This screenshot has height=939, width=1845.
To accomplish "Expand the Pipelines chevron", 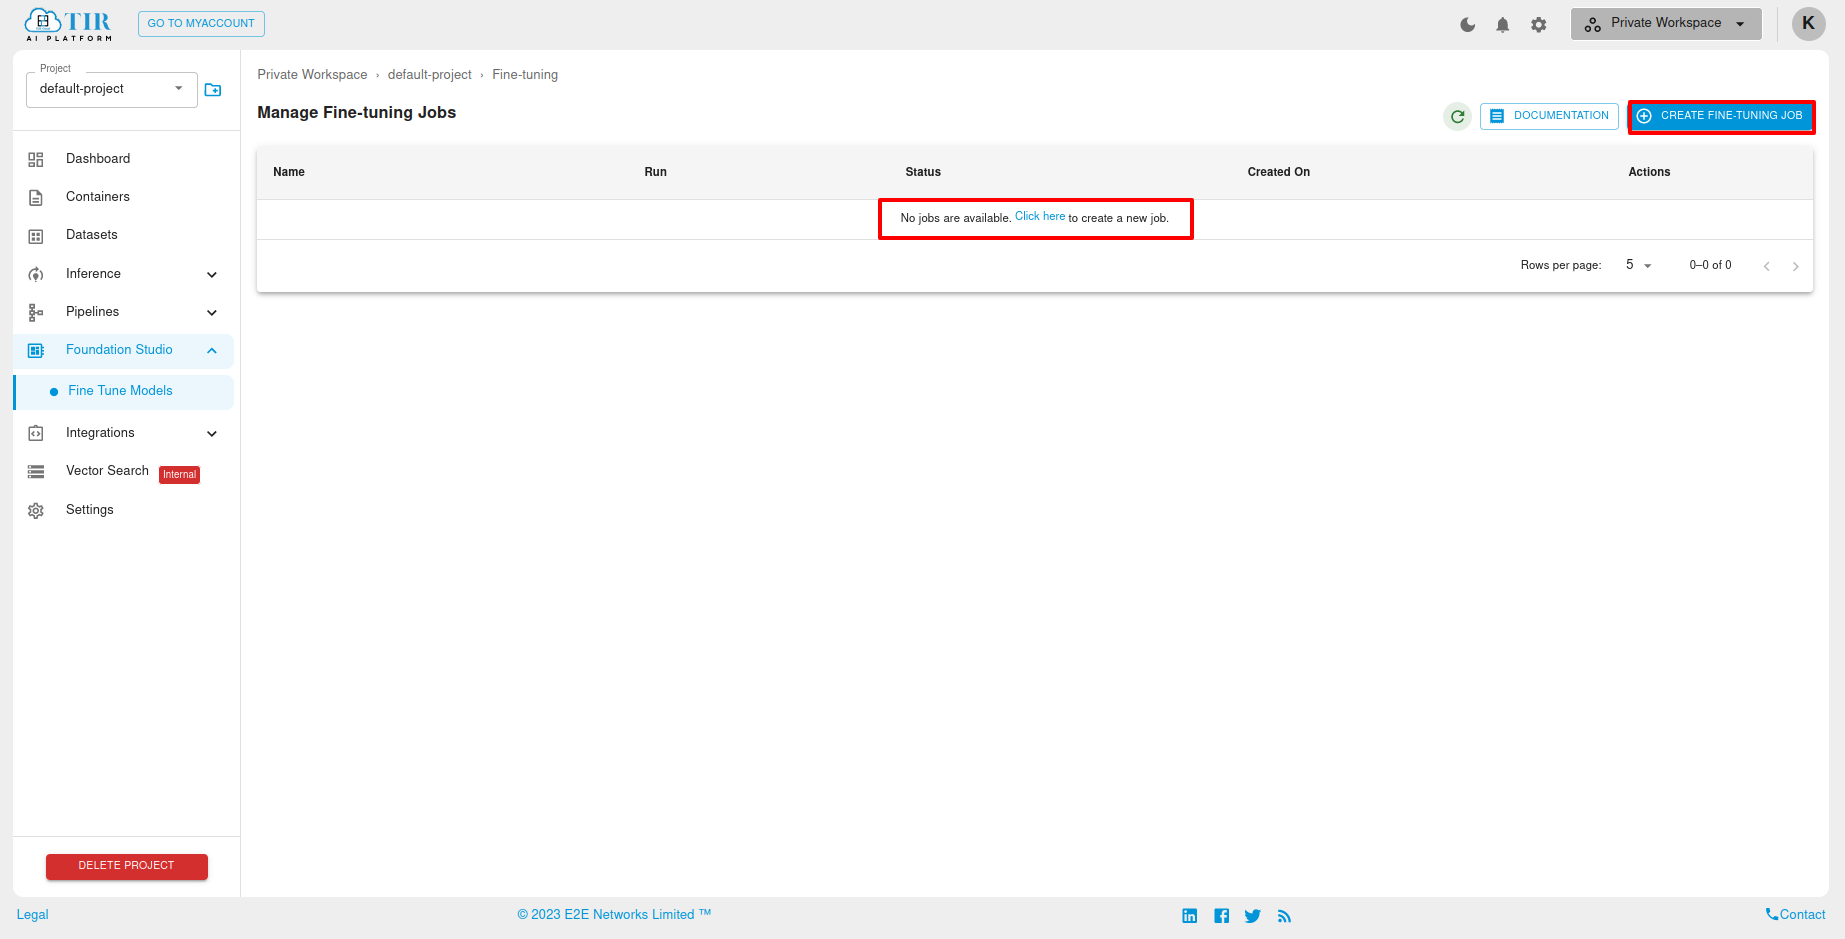I will (x=212, y=313).
